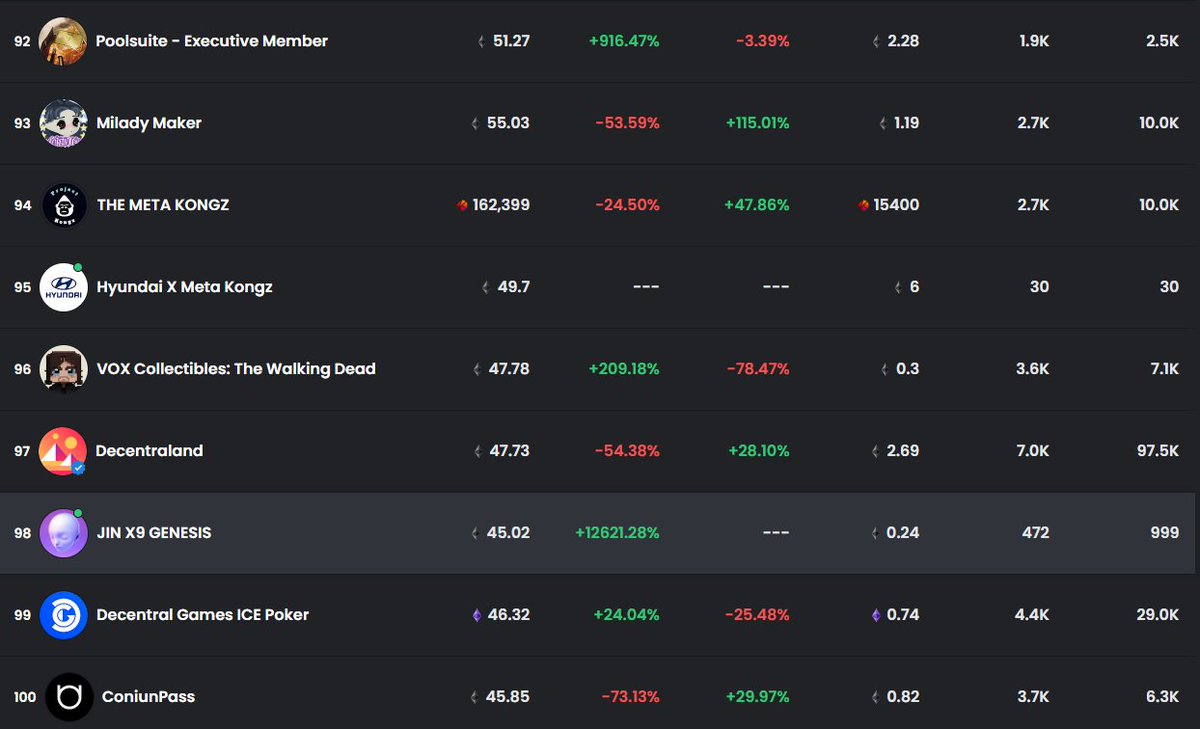Click VOX Collectibles floor price 0.3

pos(908,369)
